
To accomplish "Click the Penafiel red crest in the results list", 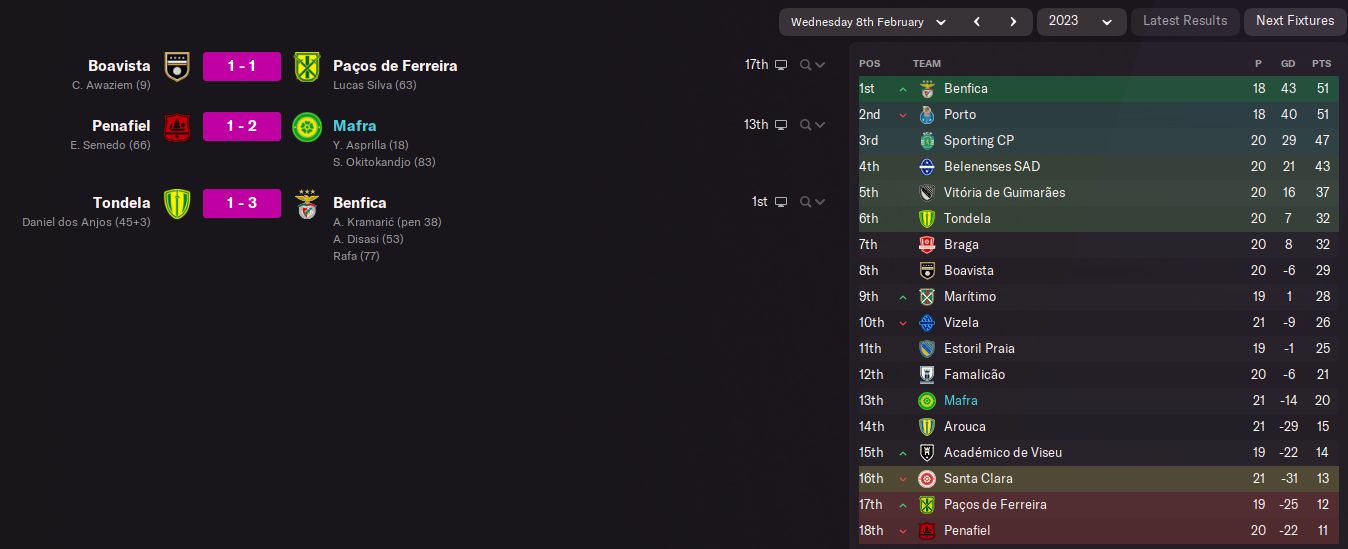I will coord(177,126).
